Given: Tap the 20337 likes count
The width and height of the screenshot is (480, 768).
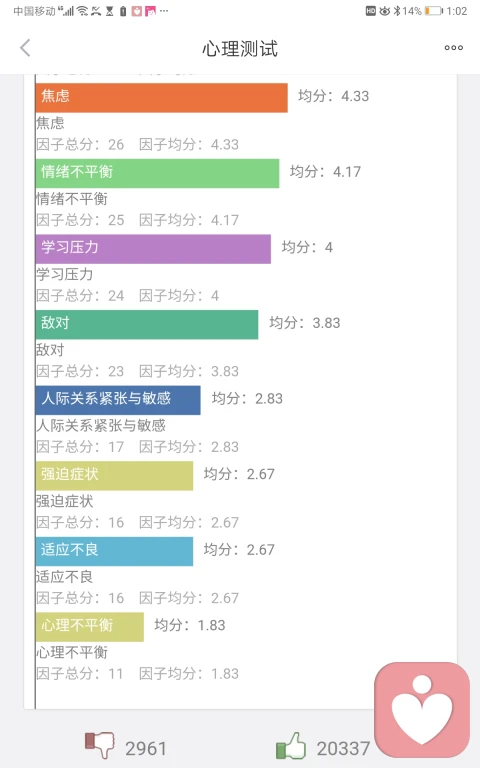Looking at the screenshot, I should pyautogui.click(x=343, y=748).
